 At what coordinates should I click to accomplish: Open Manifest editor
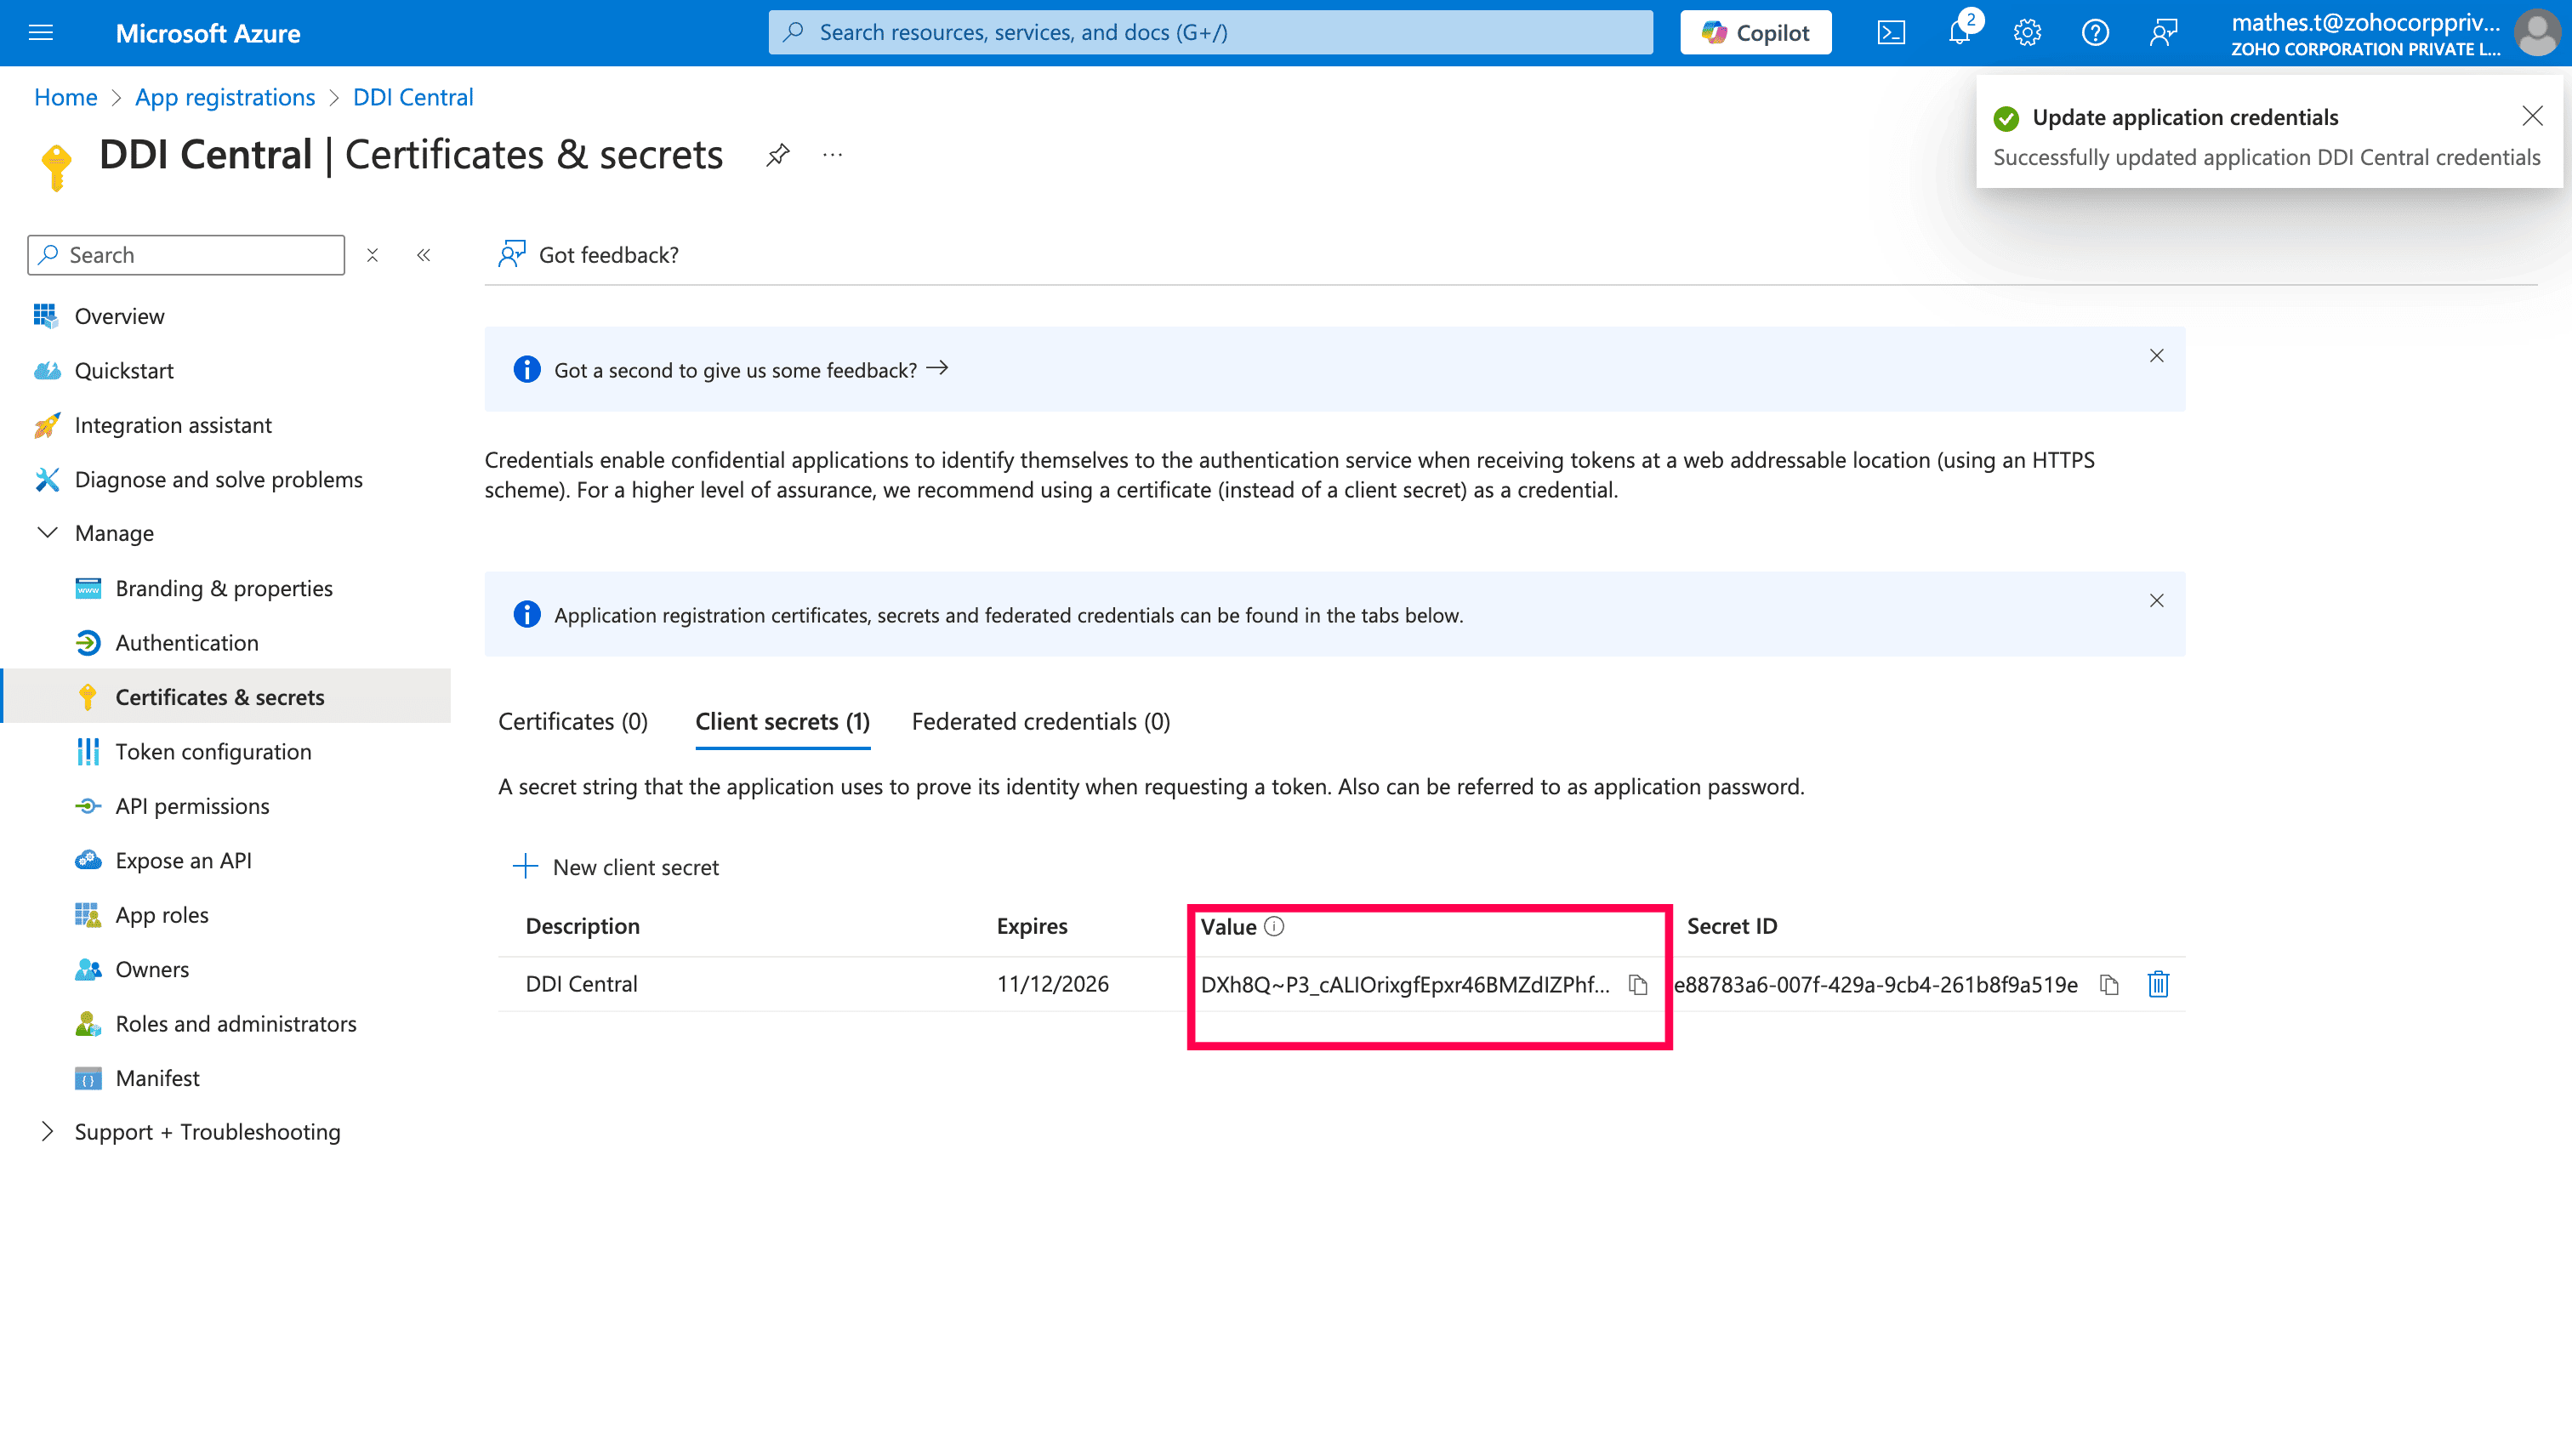click(157, 1079)
